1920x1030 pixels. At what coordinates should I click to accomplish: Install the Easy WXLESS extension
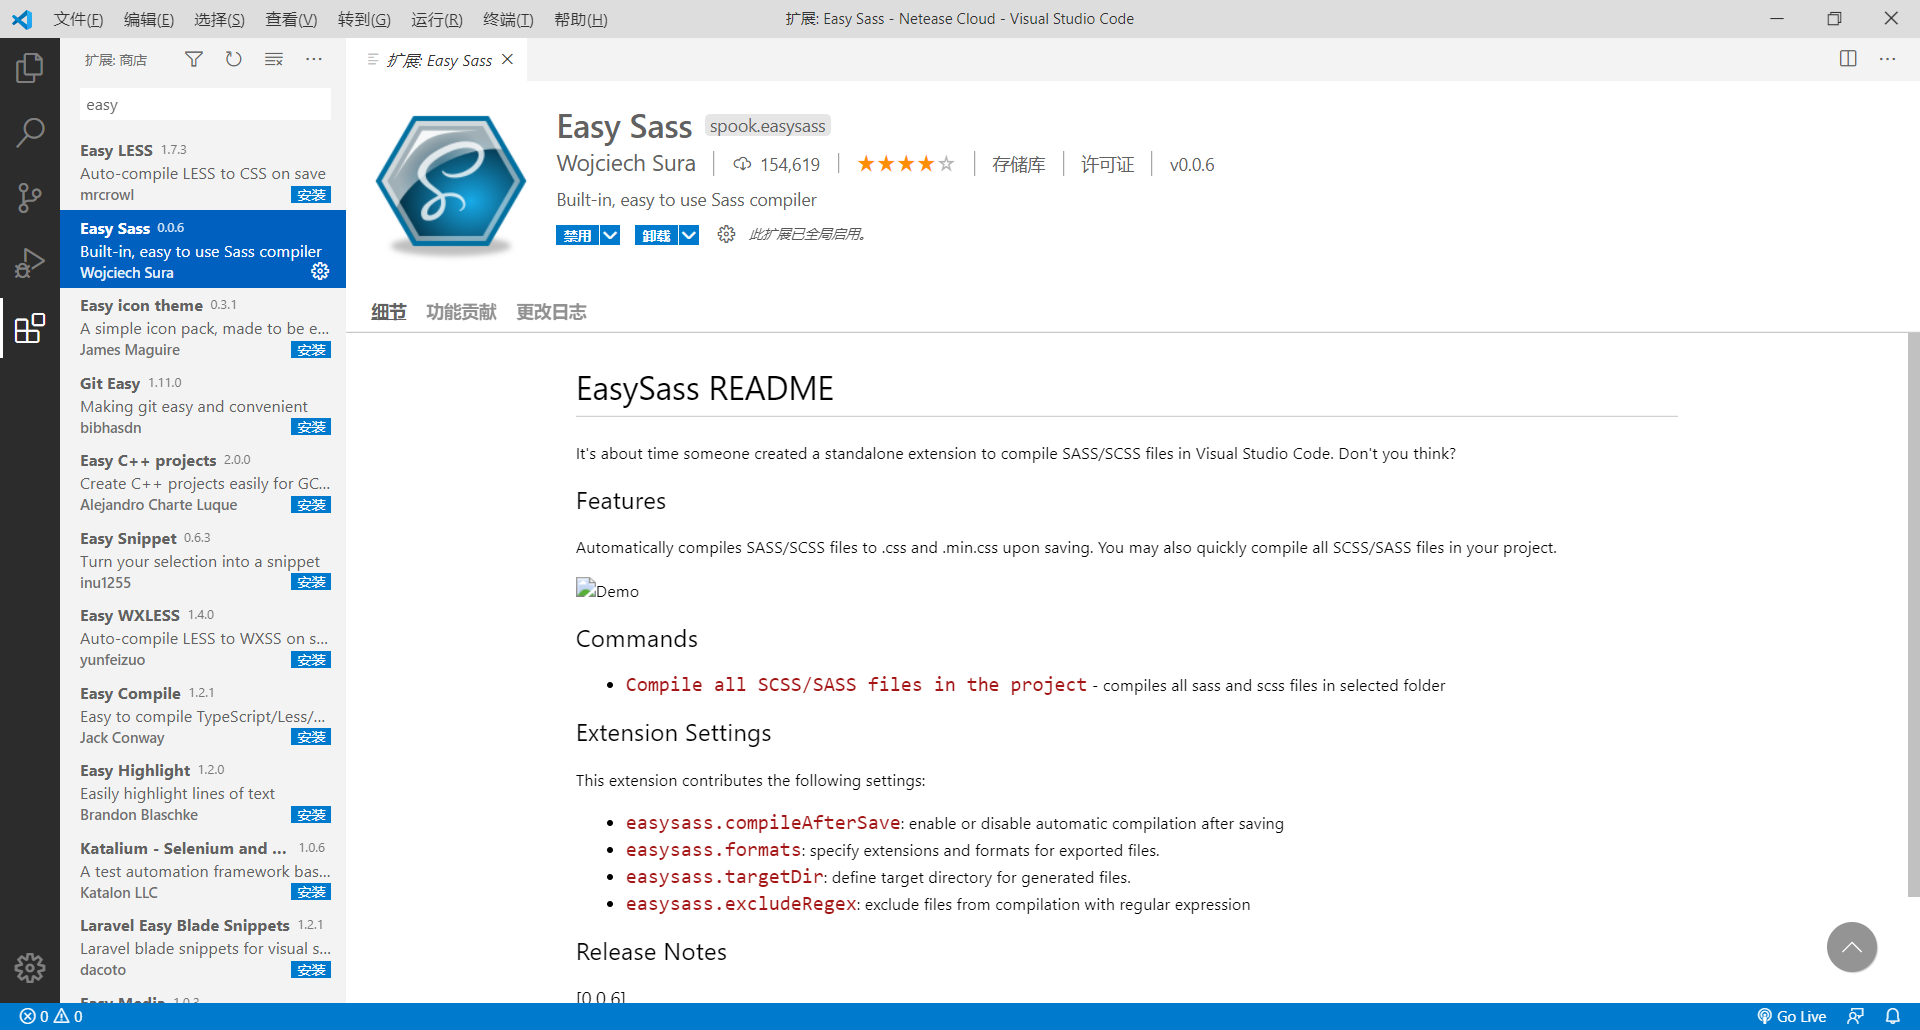coord(311,660)
